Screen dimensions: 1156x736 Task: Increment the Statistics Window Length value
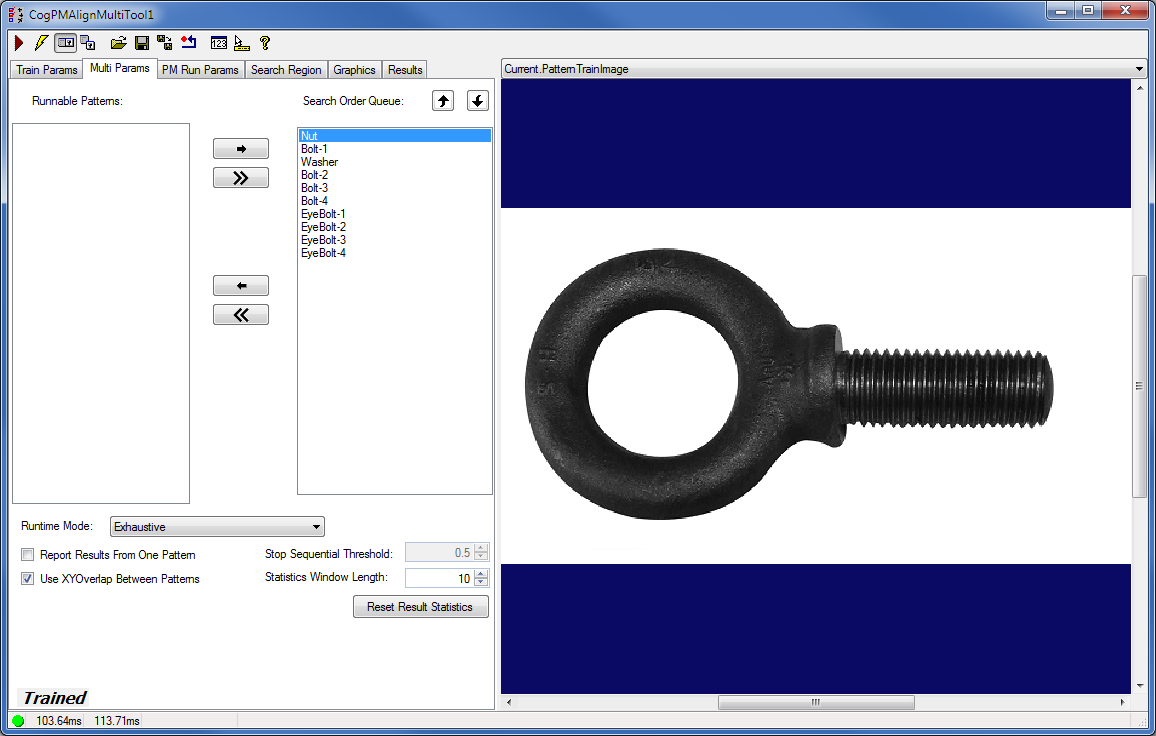pyautogui.click(x=480, y=572)
